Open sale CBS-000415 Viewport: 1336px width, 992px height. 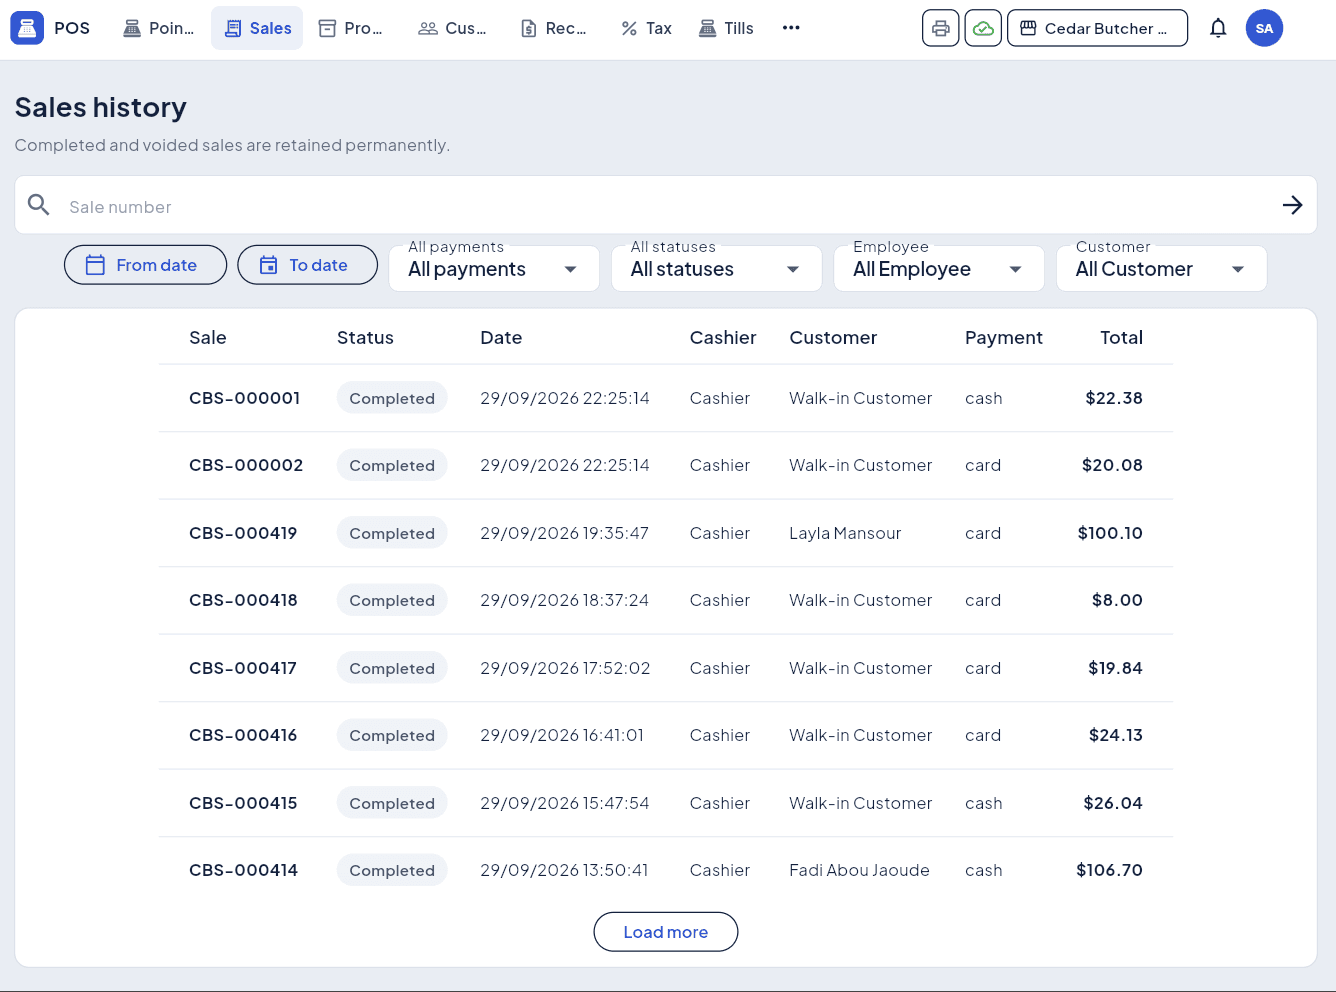pos(243,803)
